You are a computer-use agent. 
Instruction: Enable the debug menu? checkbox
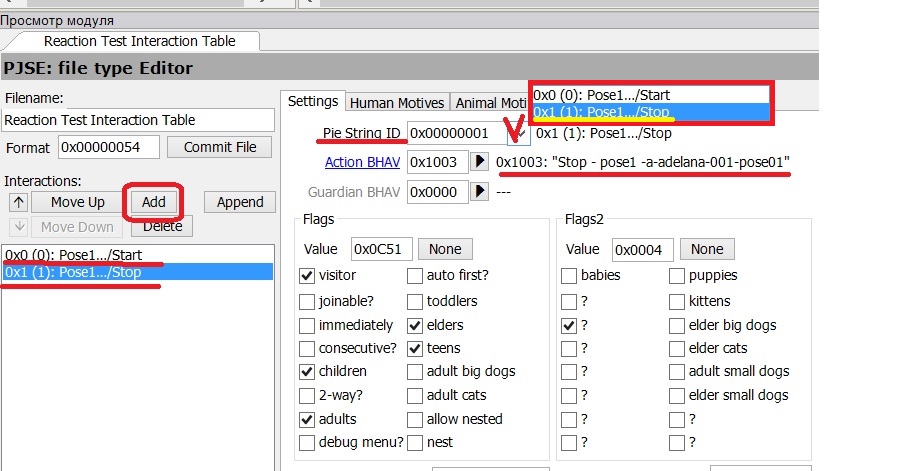tap(307, 442)
